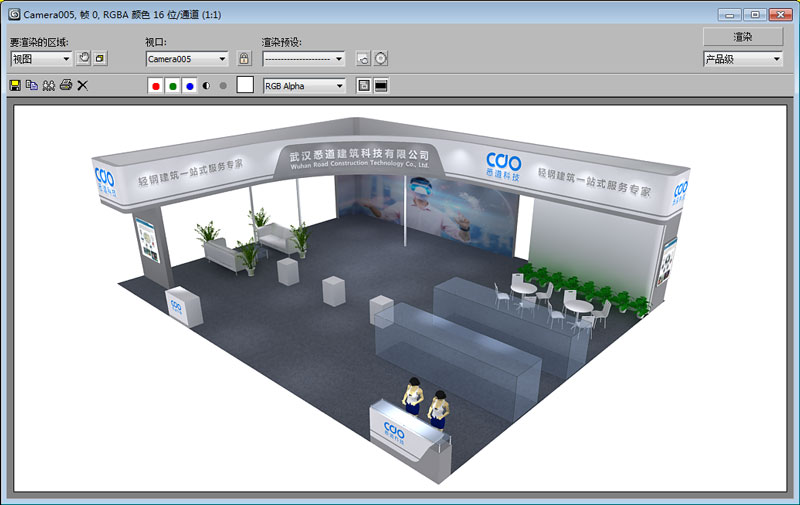Click the white color swatch
This screenshot has width=800, height=505.
tap(245, 86)
